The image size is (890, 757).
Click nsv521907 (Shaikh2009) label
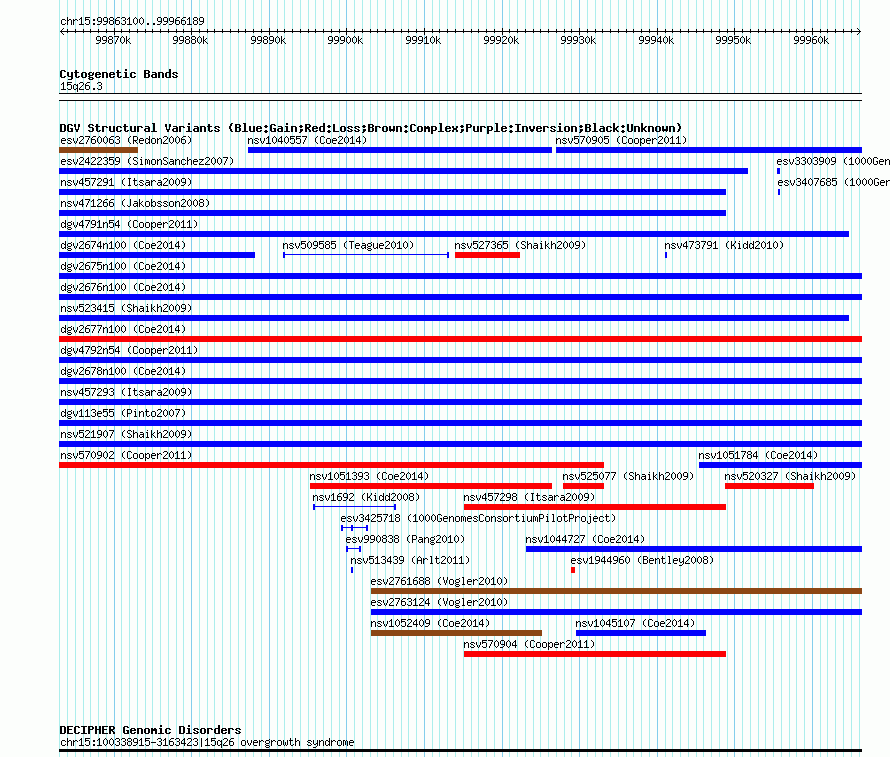pyautogui.click(x=126, y=434)
